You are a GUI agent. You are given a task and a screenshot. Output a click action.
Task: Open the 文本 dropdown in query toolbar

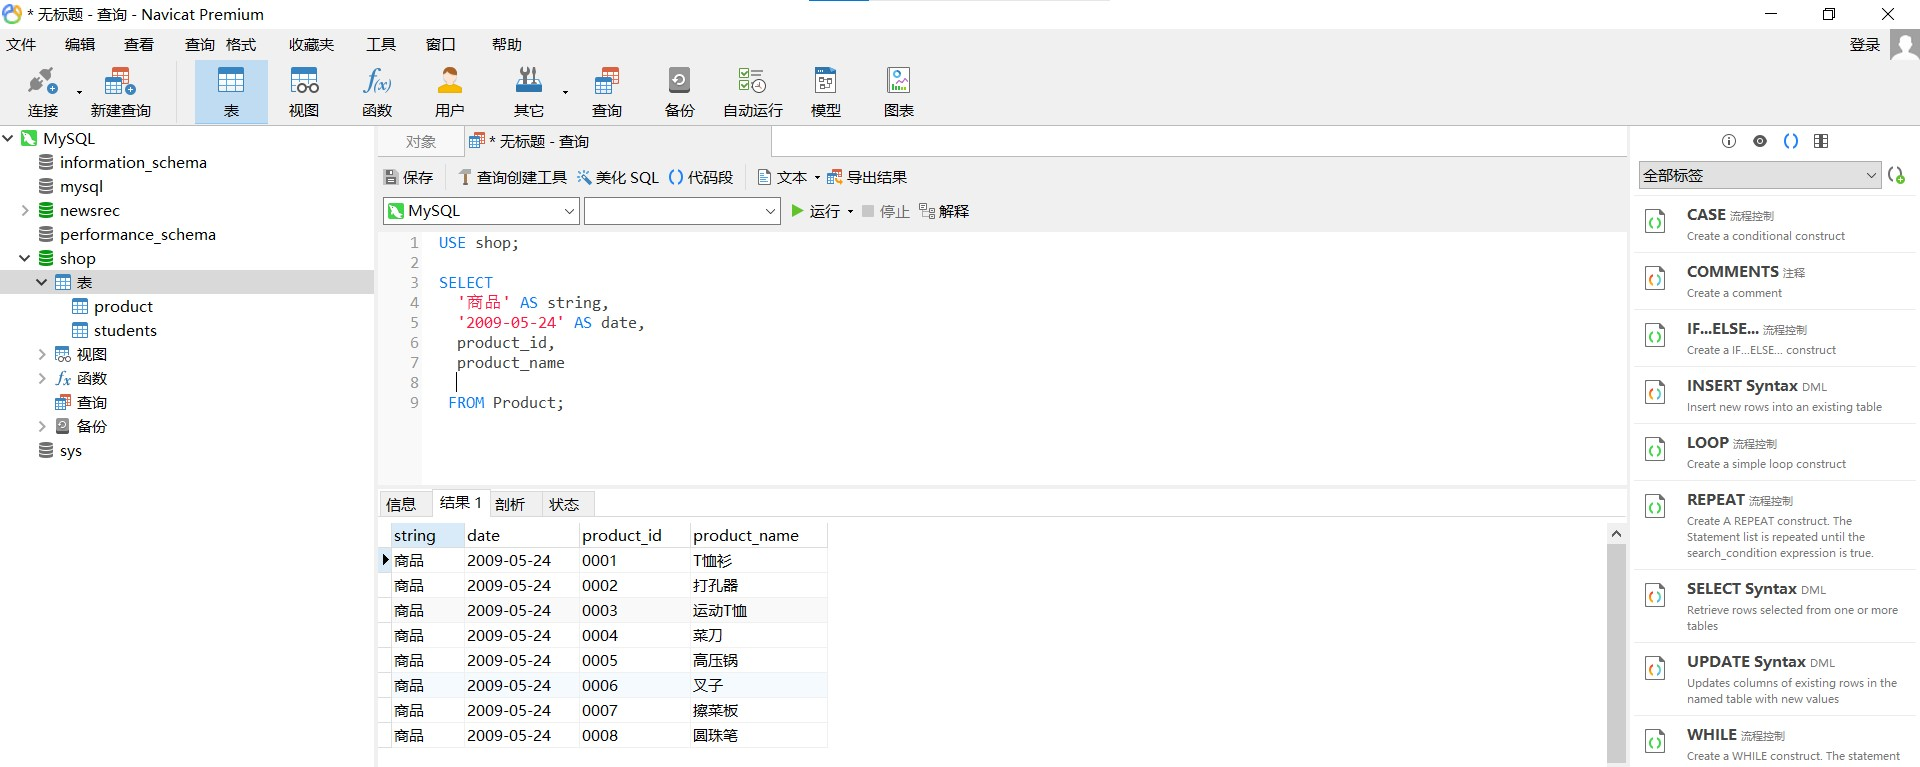[x=788, y=177]
